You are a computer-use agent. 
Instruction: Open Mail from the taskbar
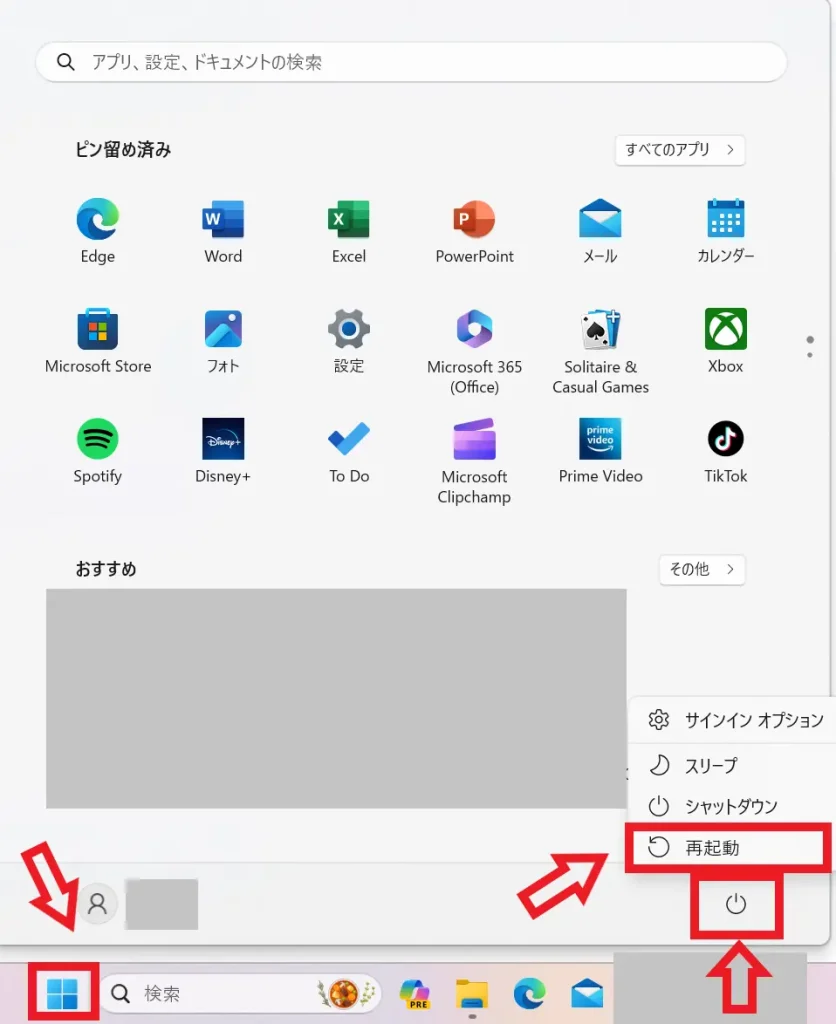[x=587, y=994]
